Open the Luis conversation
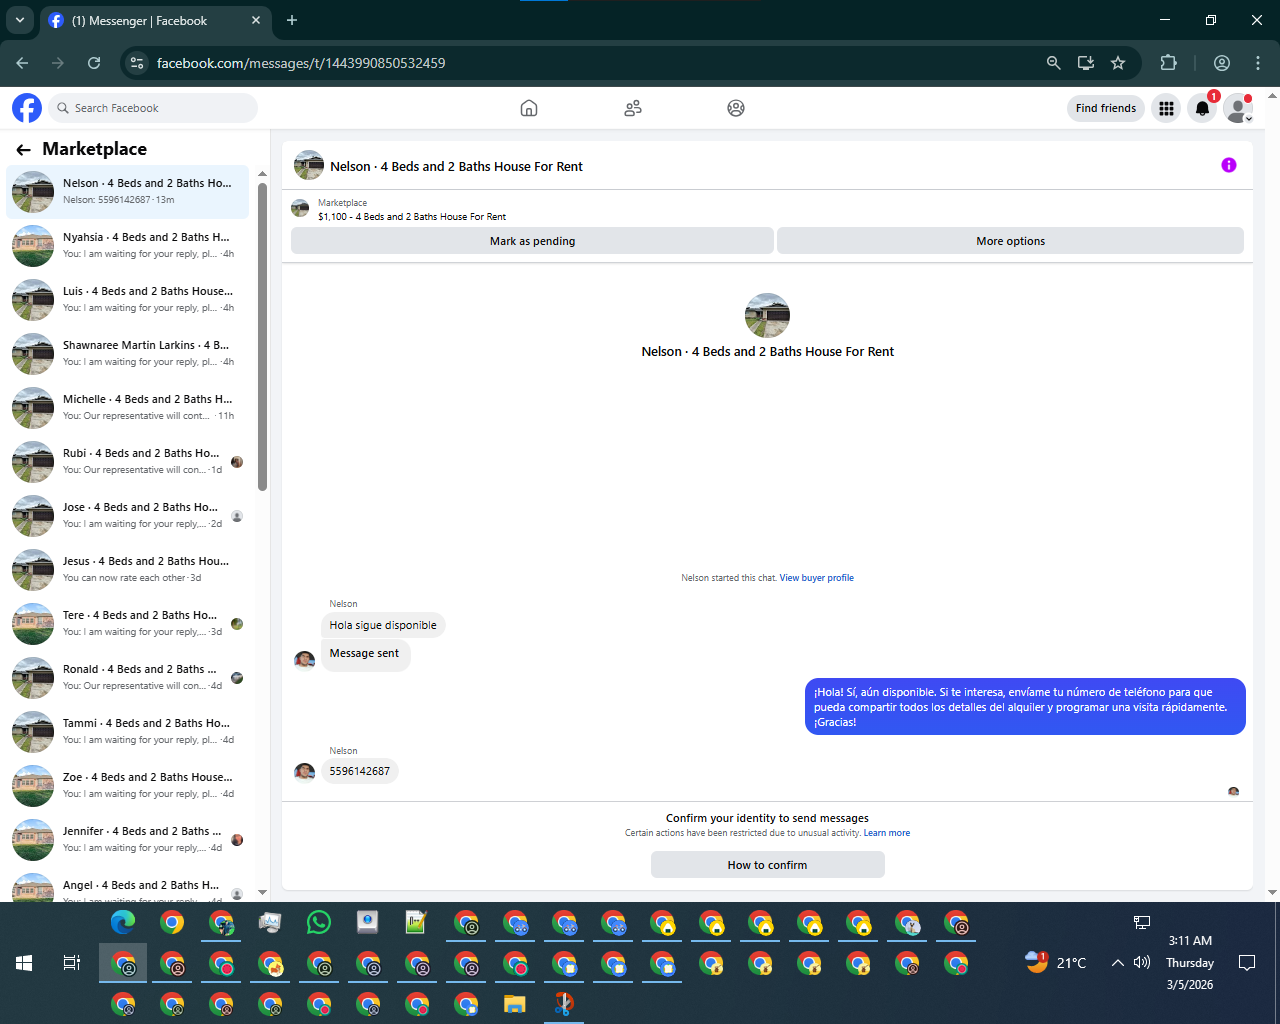 click(x=128, y=299)
